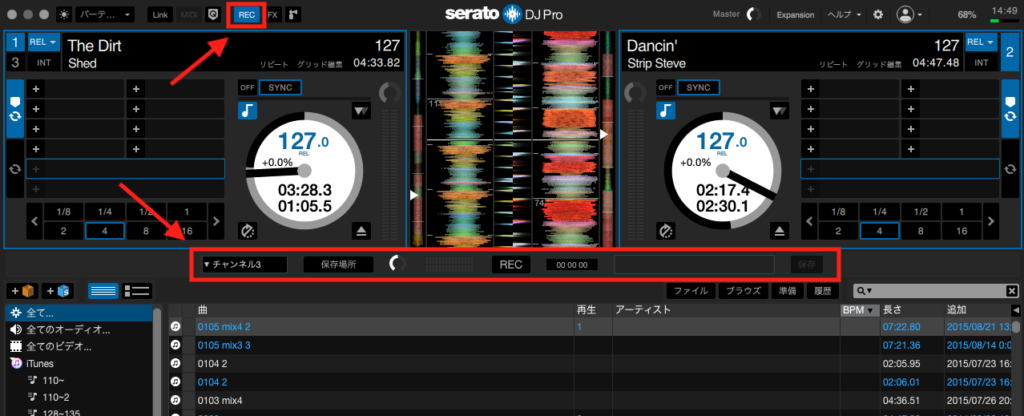
Task: Open REL mode dropdown on right deck
Action: 981,42
